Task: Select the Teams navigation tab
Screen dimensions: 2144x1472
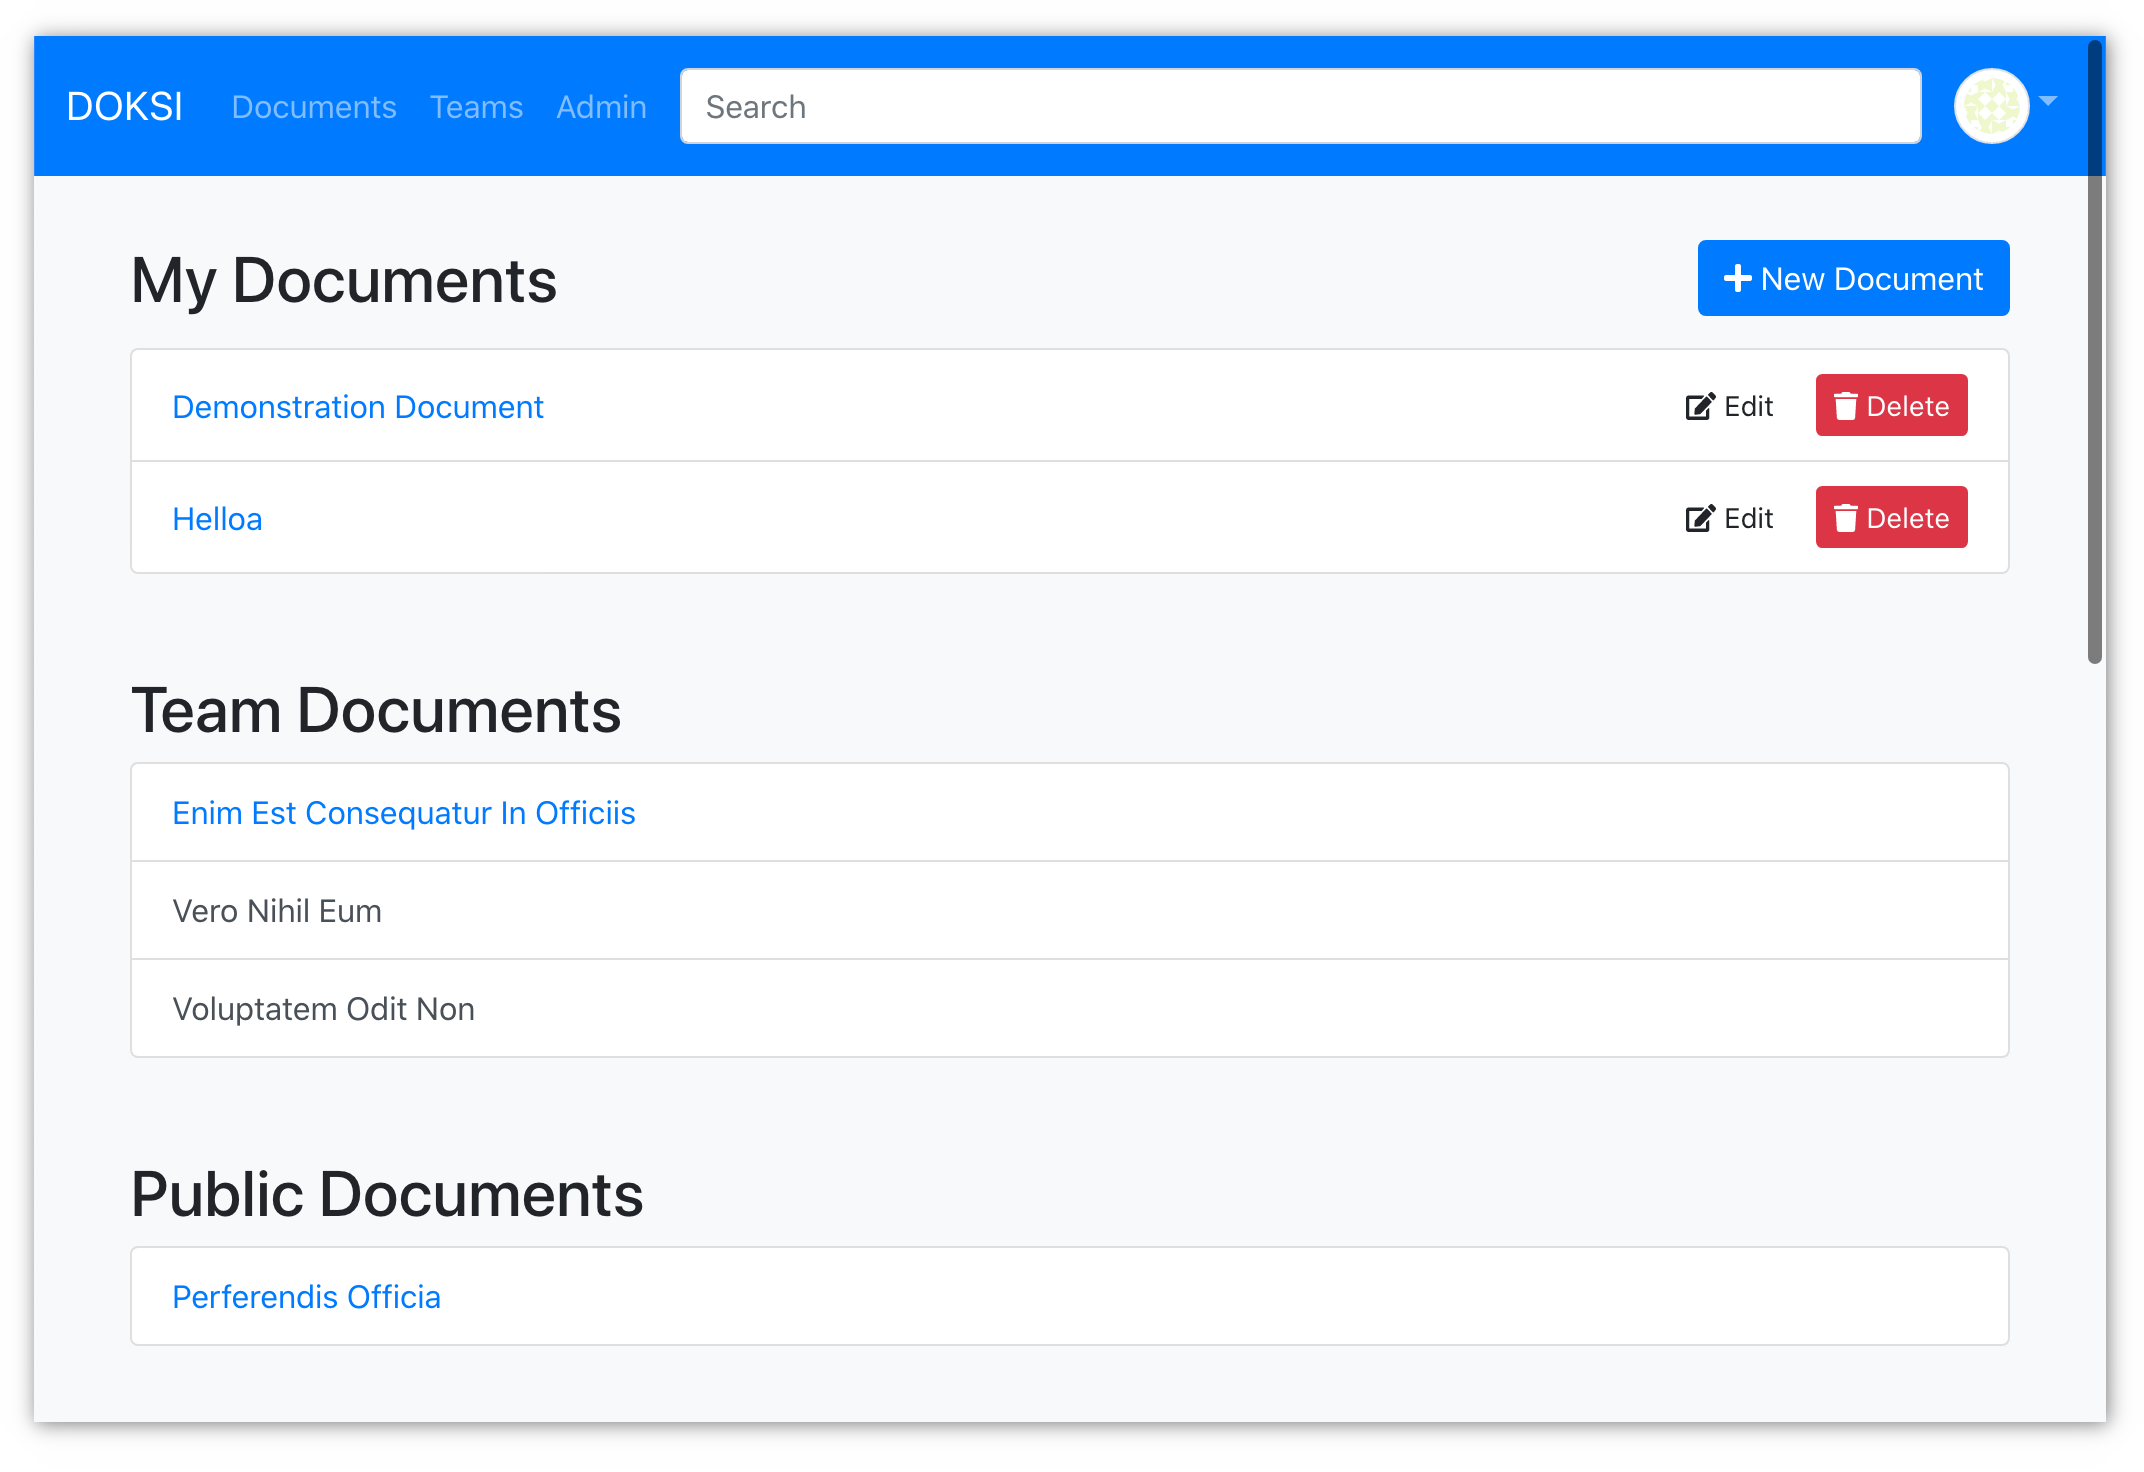Action: 479,106
